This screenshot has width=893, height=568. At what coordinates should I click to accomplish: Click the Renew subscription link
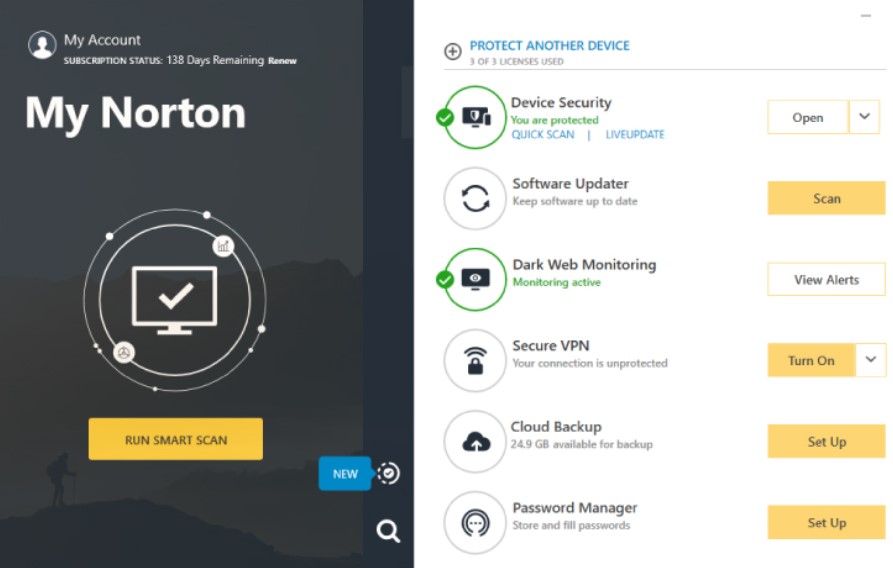282,61
